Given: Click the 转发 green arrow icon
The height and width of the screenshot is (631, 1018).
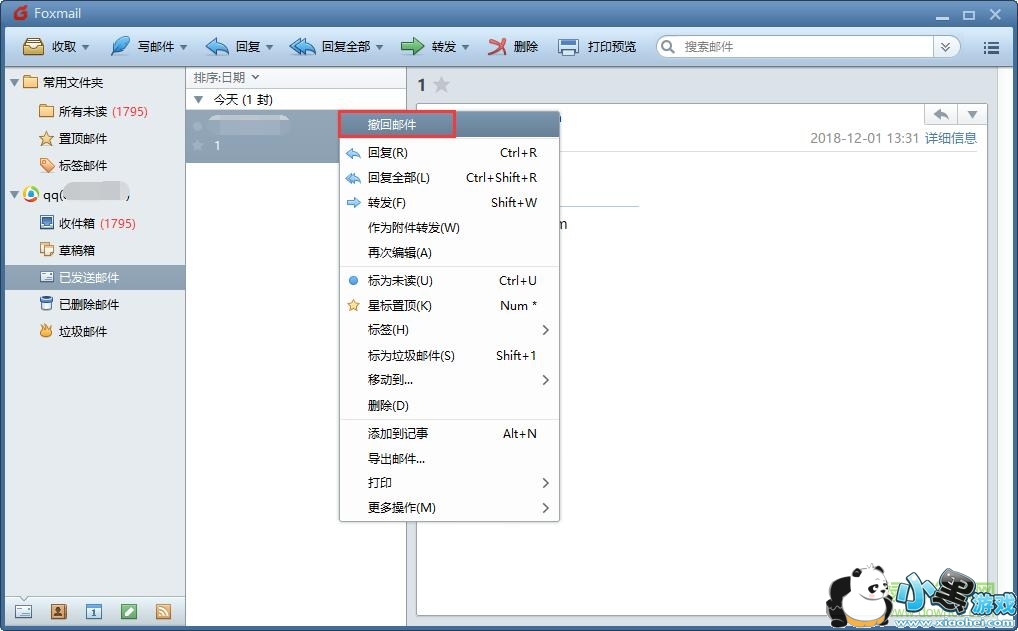Looking at the screenshot, I should [x=412, y=47].
